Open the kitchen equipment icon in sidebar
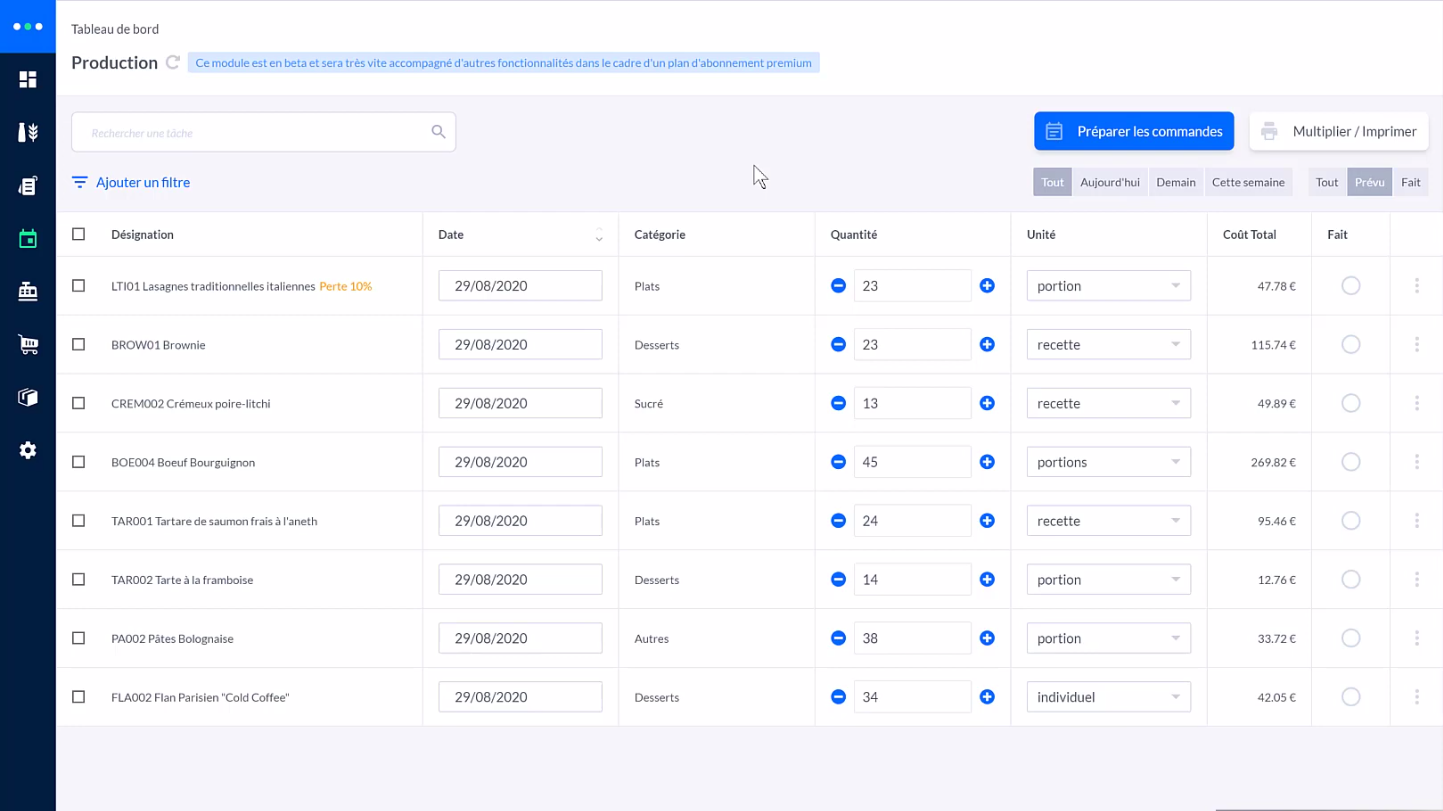 27,290
